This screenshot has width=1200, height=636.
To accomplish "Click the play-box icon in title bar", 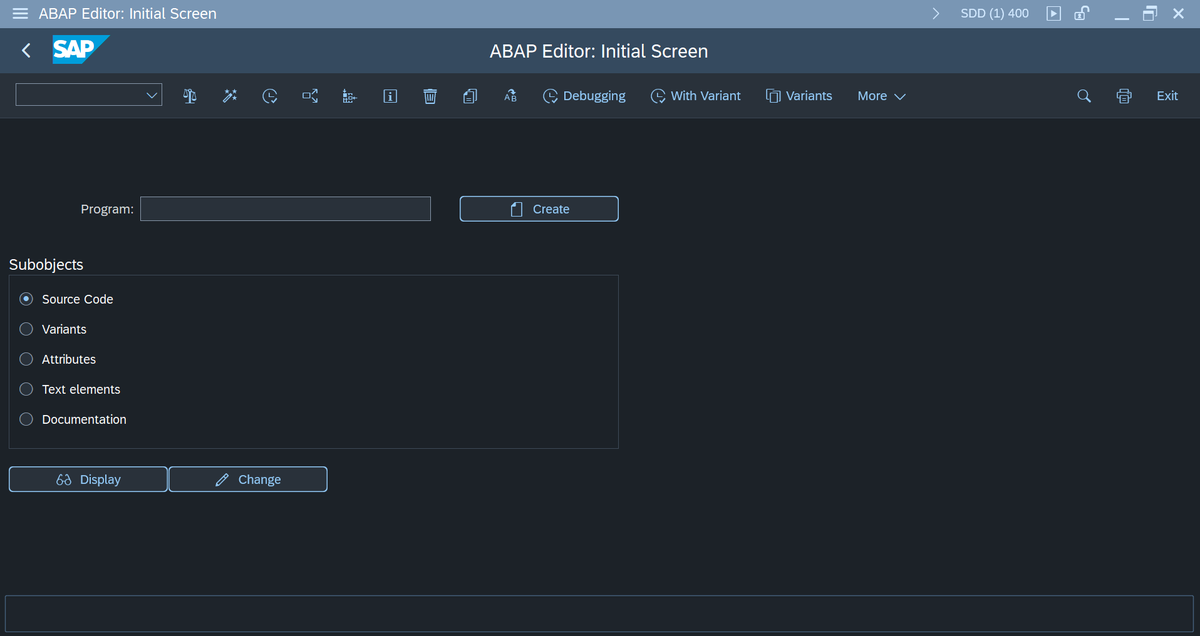I will pos(1053,14).
